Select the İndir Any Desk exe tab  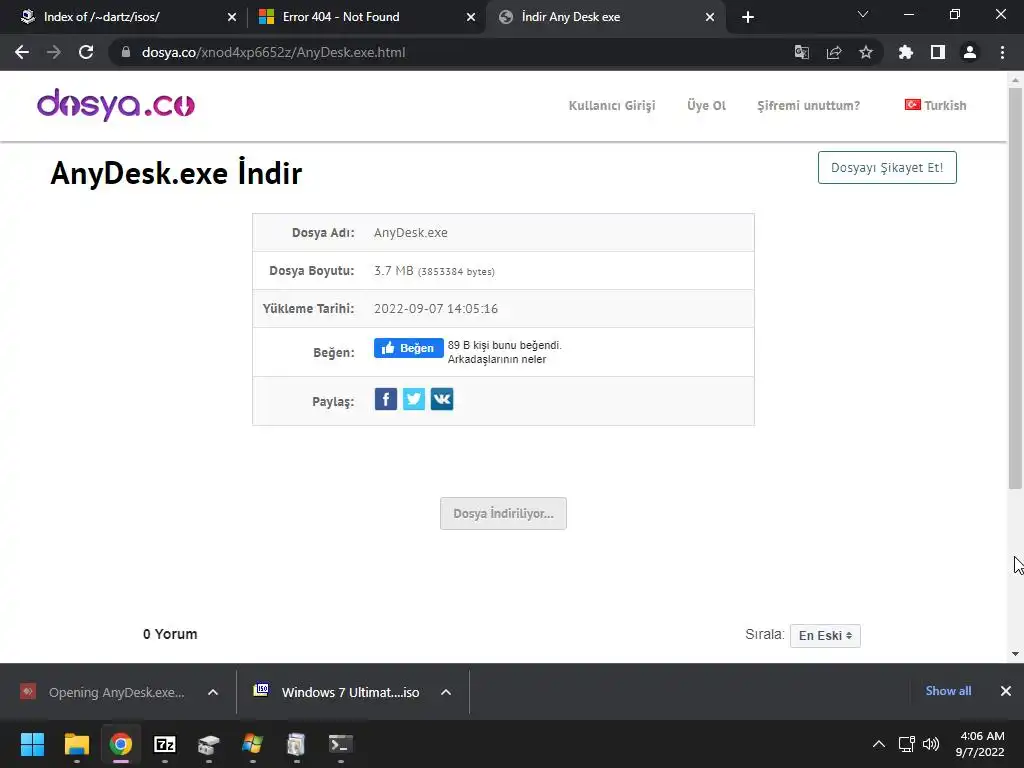coord(606,17)
